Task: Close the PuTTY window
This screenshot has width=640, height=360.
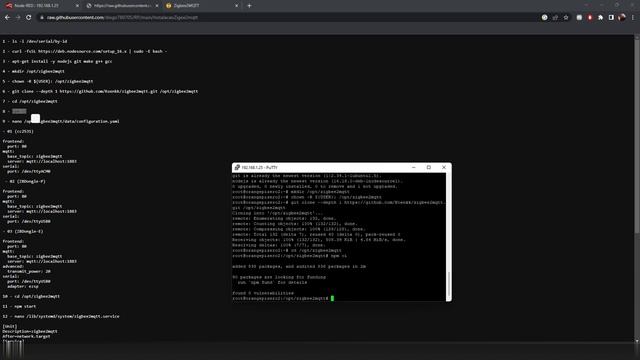Action: [444, 167]
